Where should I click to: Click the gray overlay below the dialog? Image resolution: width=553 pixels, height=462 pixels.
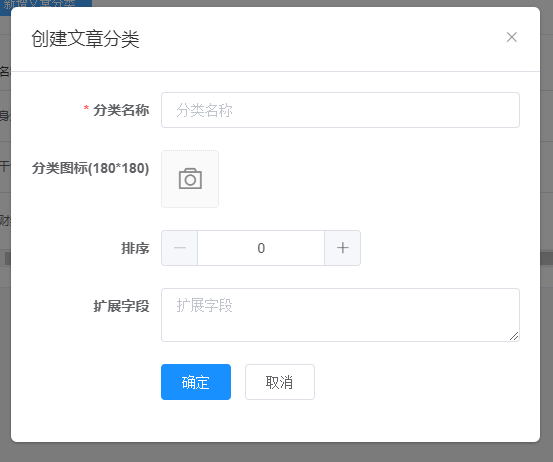coord(276,452)
